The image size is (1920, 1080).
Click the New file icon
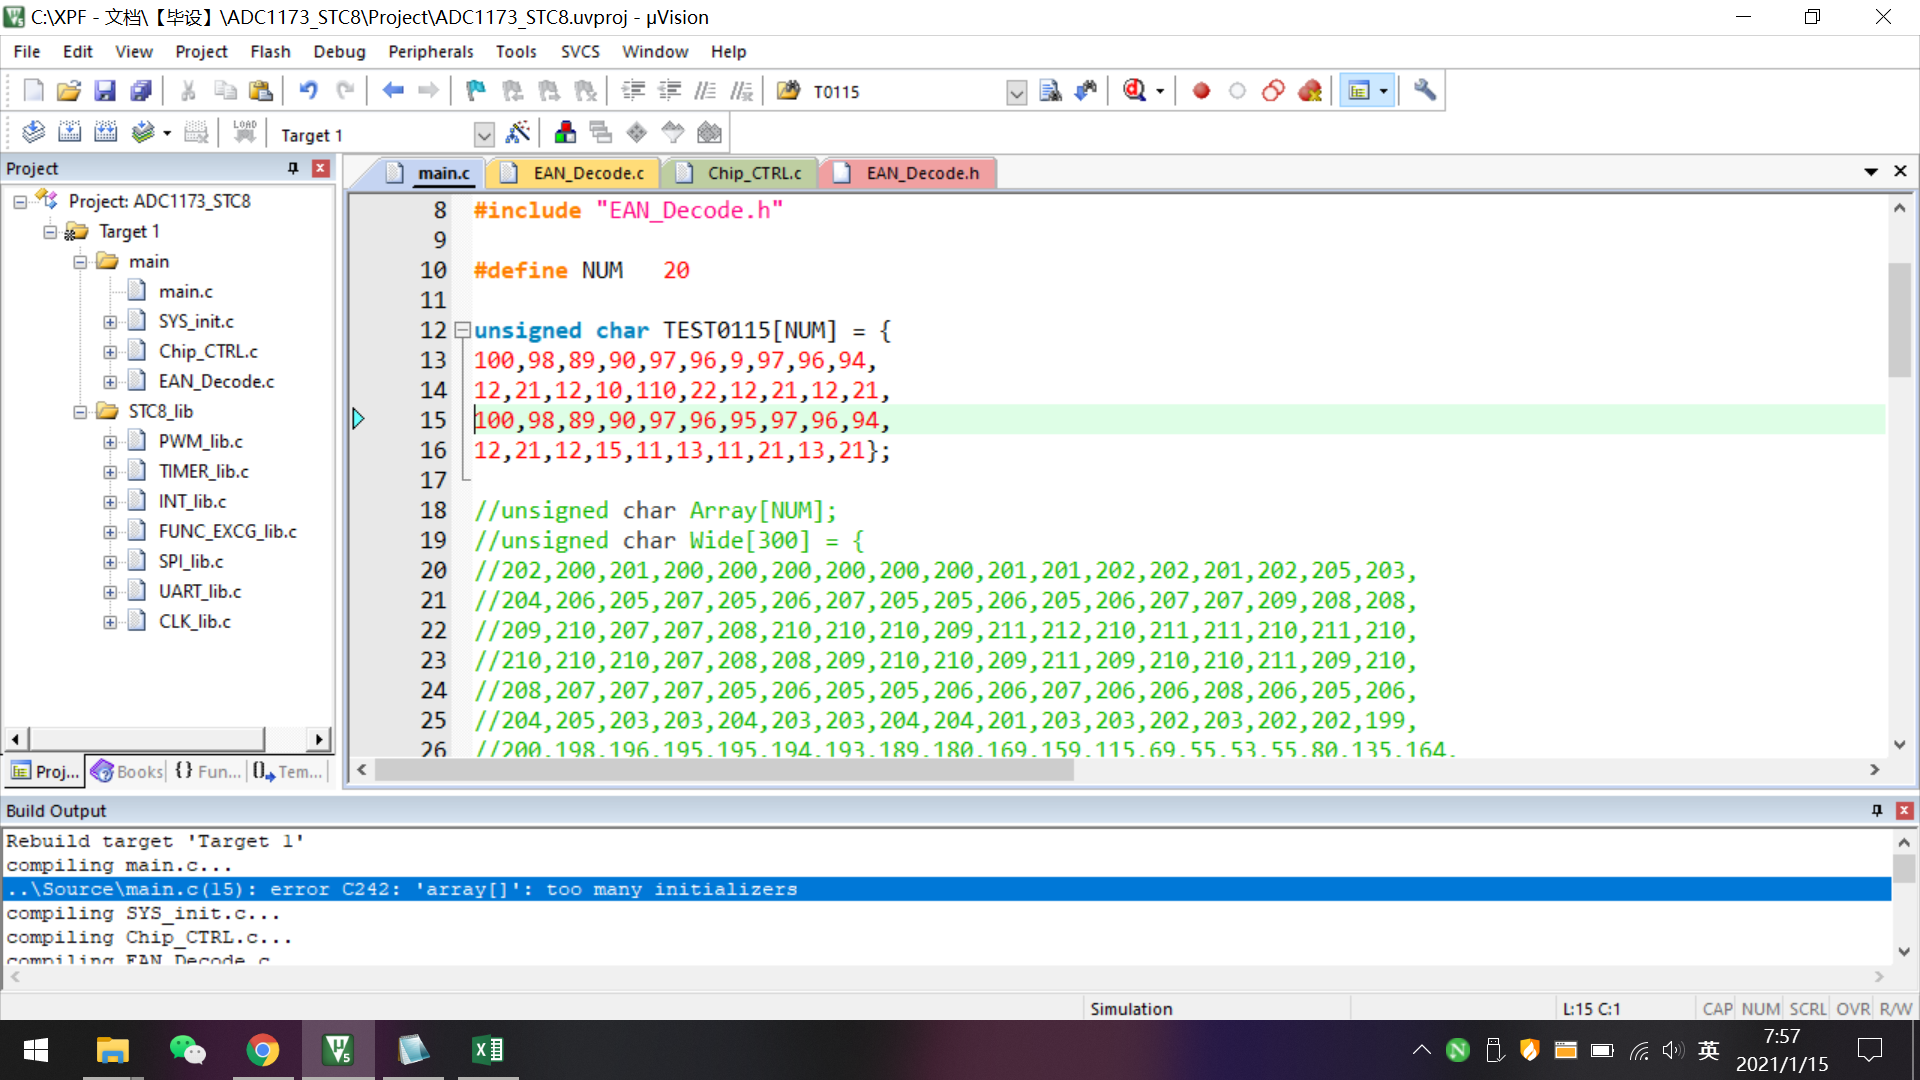pyautogui.click(x=33, y=91)
